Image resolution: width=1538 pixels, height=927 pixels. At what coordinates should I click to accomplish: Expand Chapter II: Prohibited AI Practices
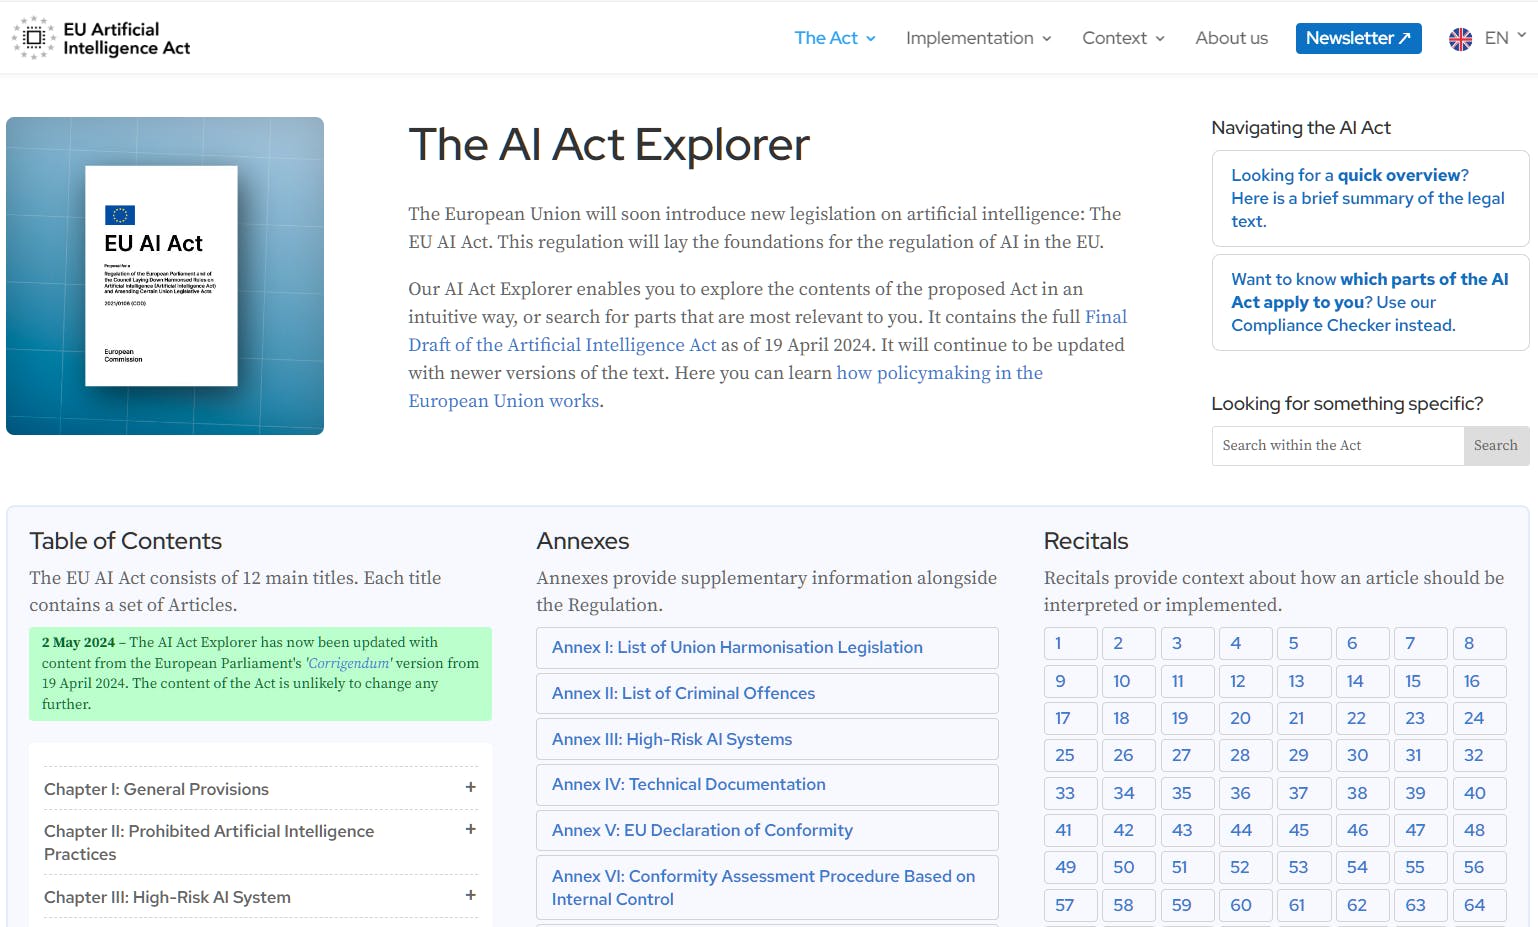260,842
